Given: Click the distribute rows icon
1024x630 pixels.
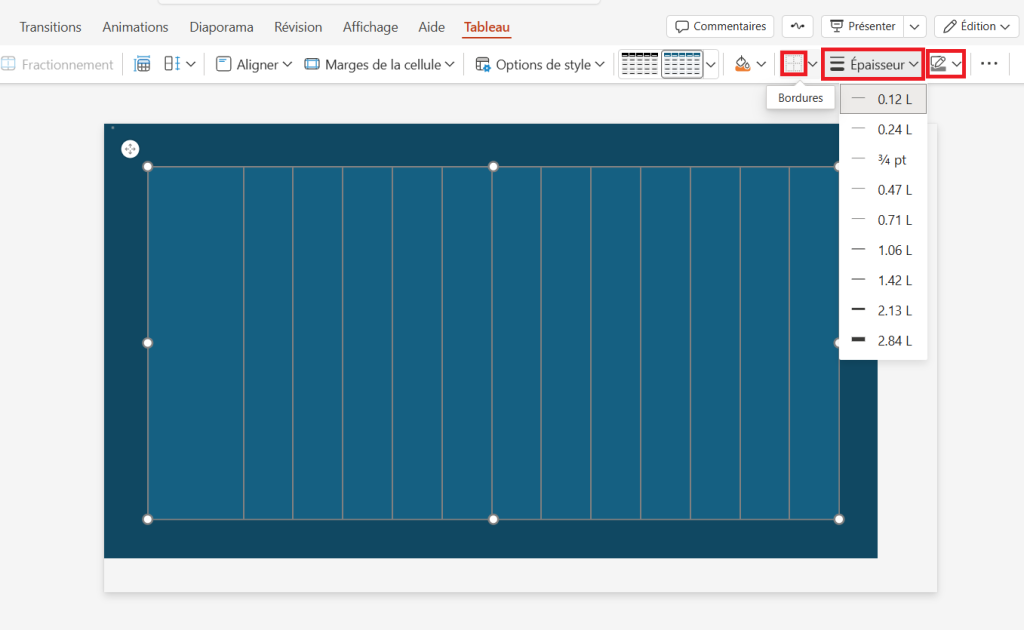Looking at the screenshot, I should click(x=142, y=64).
